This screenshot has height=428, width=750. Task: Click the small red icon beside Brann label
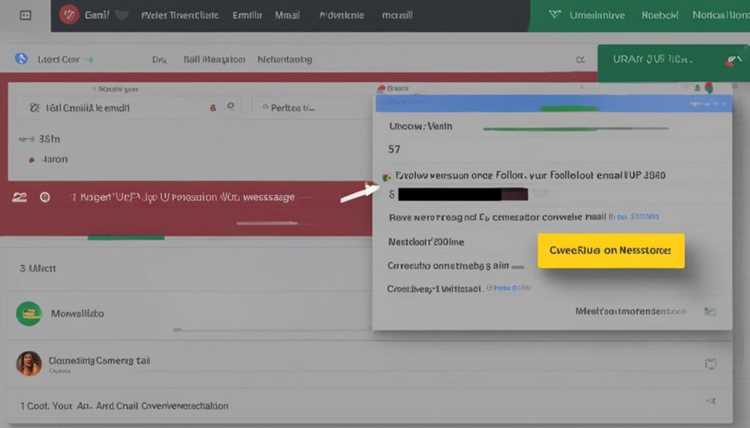tap(381, 88)
